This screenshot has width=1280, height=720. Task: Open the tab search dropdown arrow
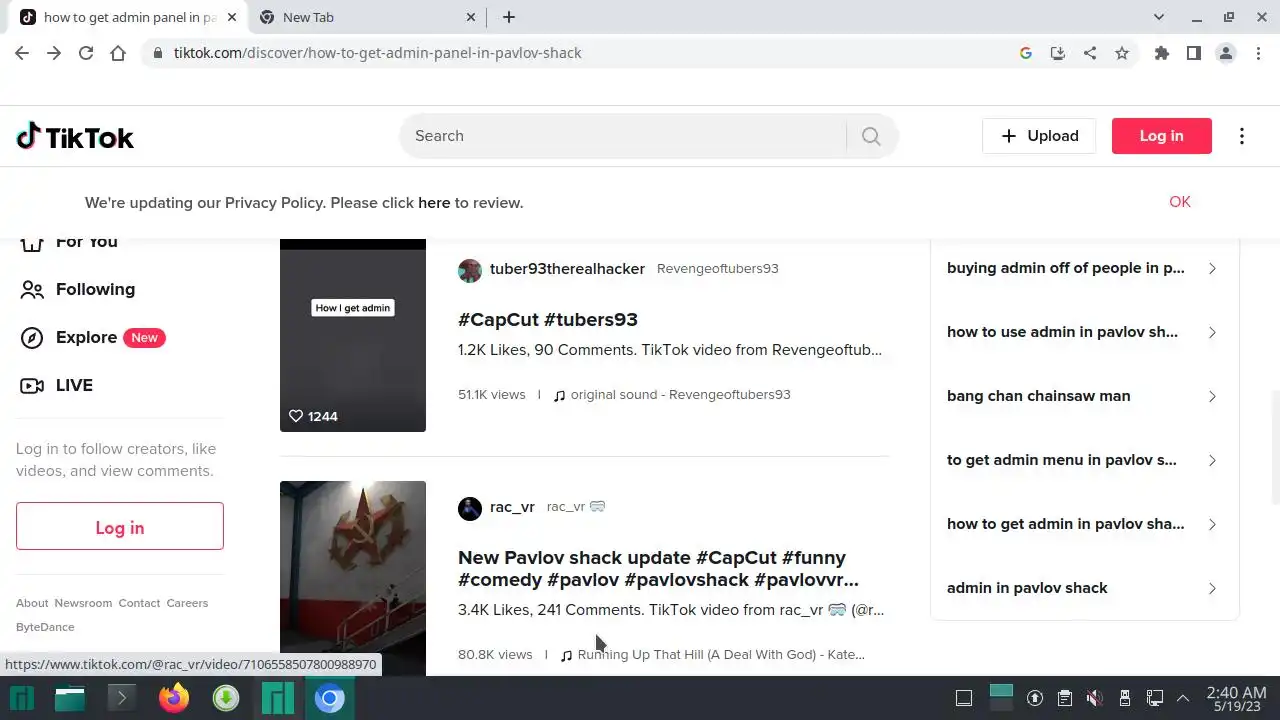pyautogui.click(x=1159, y=17)
